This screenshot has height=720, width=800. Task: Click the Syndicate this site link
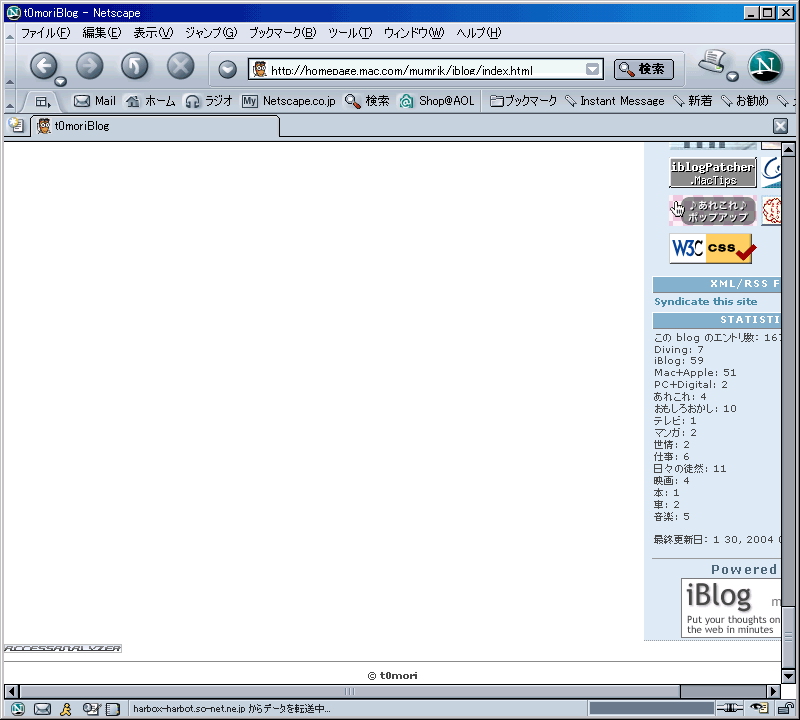(706, 302)
